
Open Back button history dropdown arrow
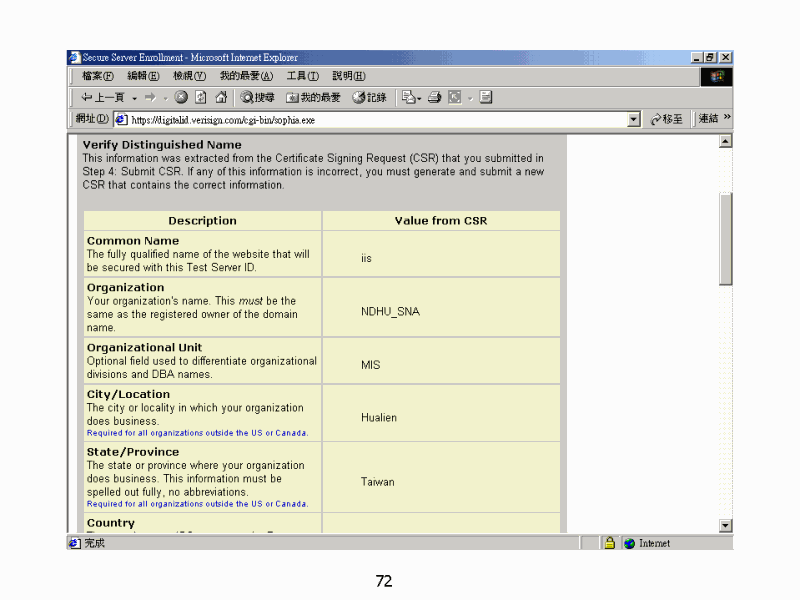click(x=134, y=97)
